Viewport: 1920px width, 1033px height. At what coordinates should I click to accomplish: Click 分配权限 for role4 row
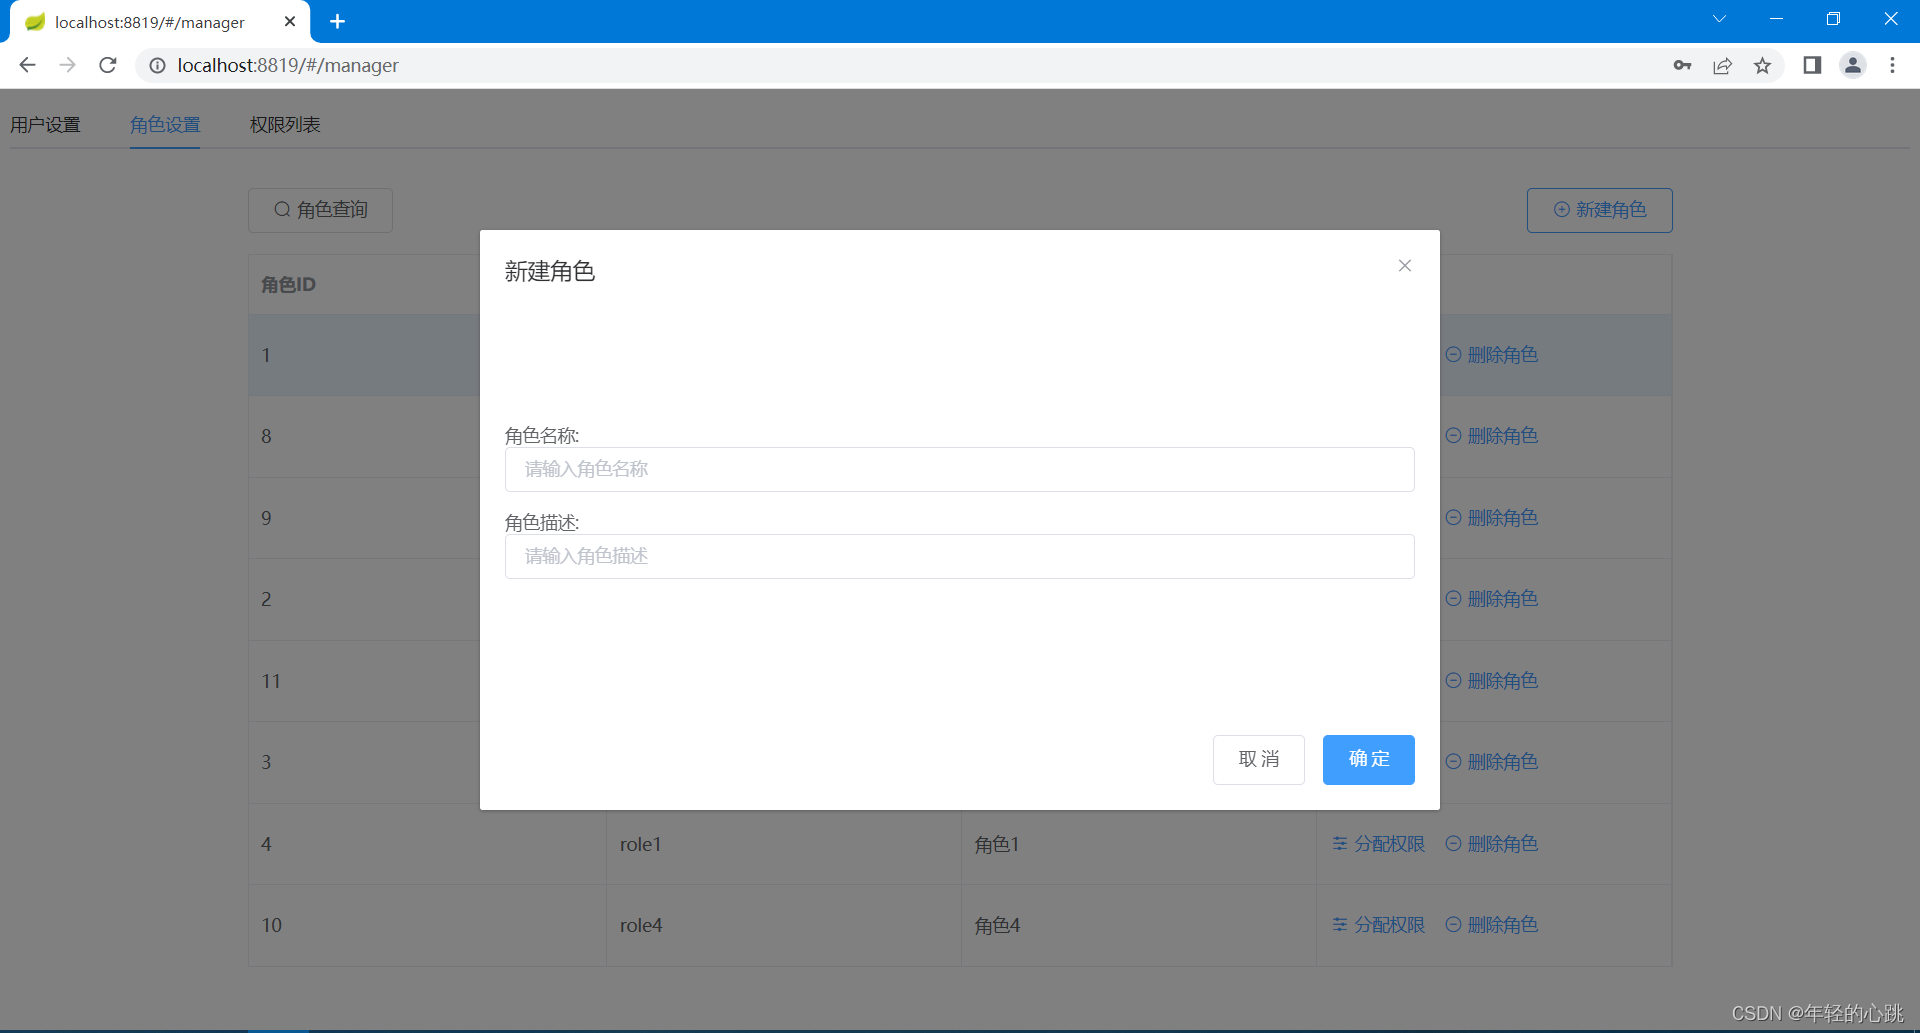tap(1378, 925)
